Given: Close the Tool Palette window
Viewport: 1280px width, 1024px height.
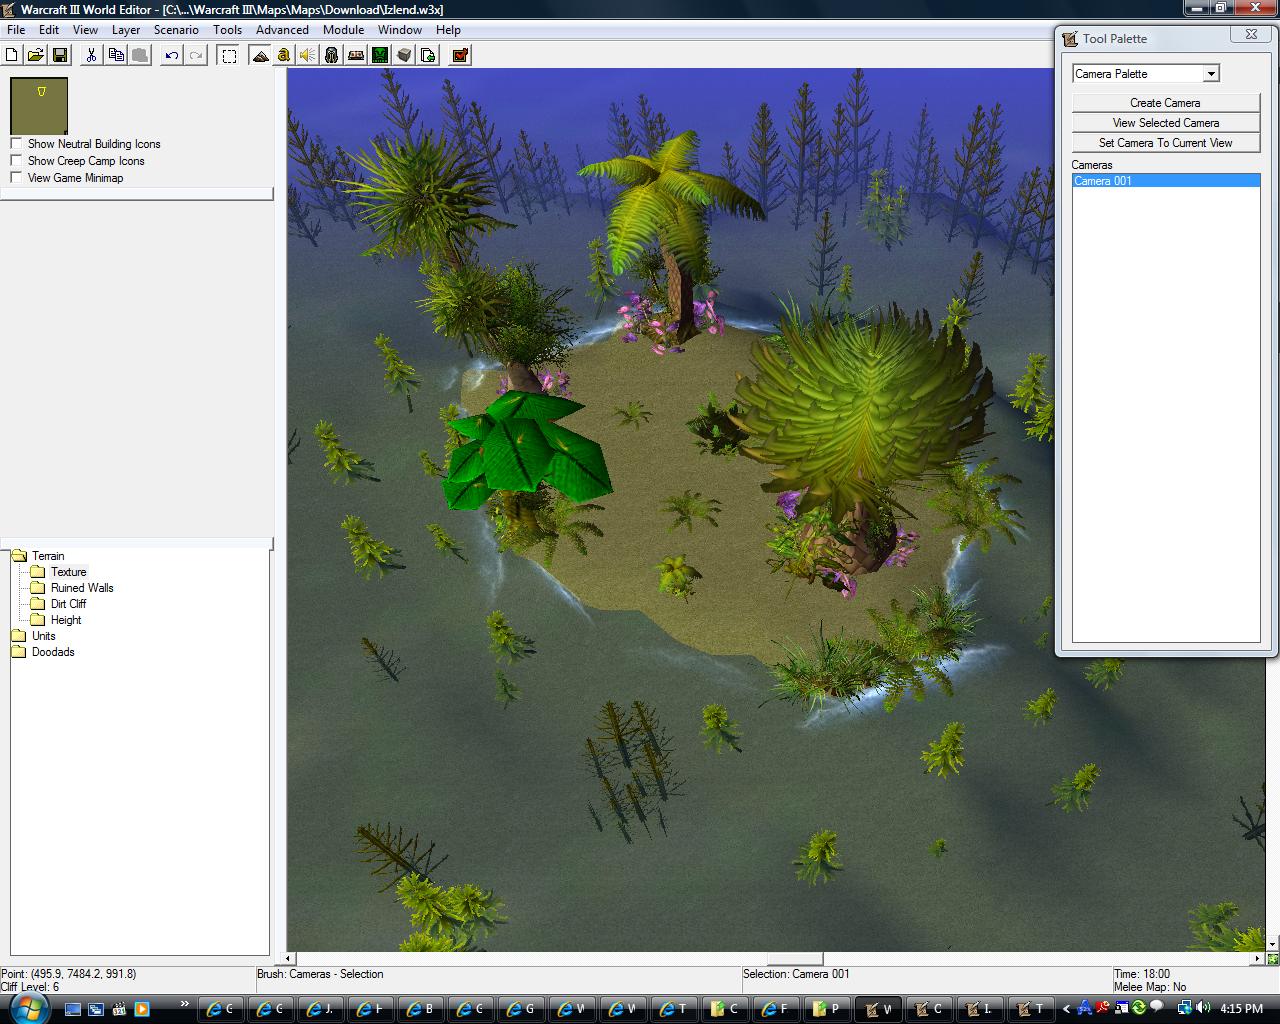Looking at the screenshot, I should 1251,34.
